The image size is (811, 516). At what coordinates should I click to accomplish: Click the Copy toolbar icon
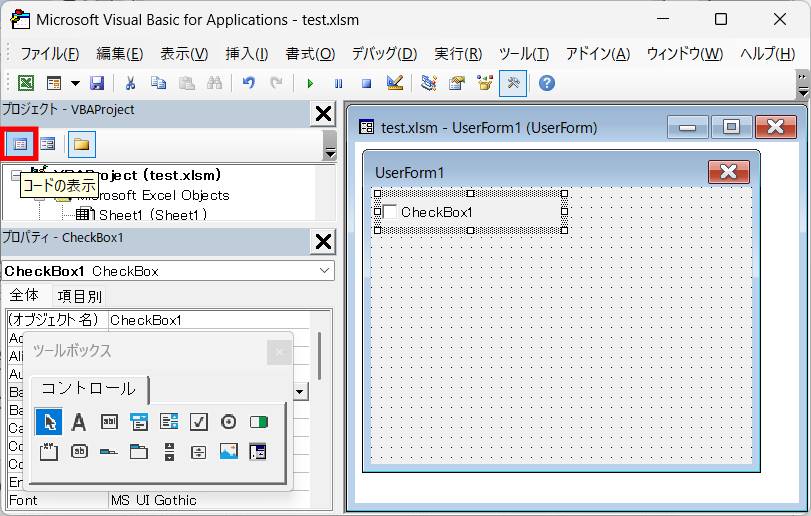pyautogui.click(x=158, y=83)
